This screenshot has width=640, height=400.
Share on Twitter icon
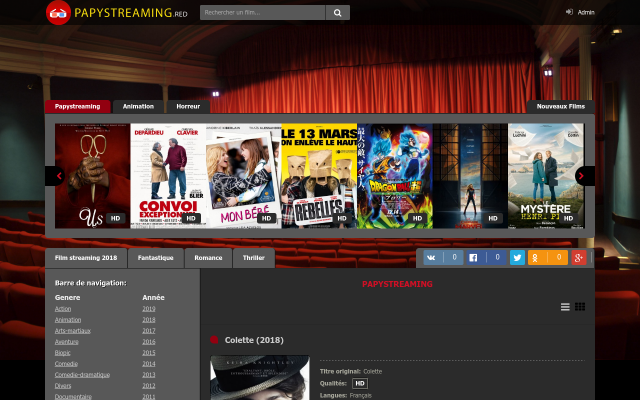tap(517, 258)
